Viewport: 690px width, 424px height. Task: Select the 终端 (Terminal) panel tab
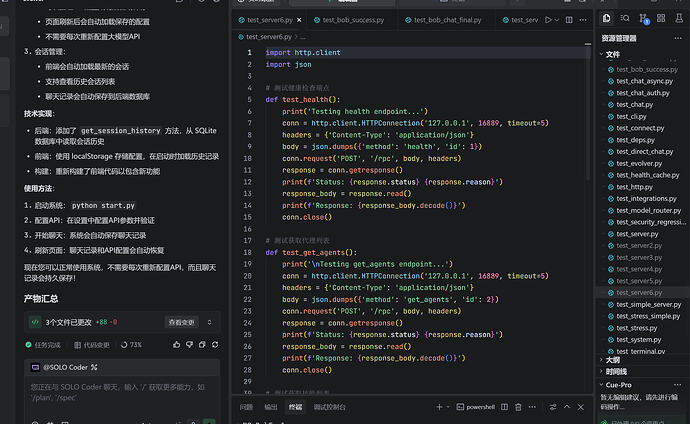tap(295, 407)
